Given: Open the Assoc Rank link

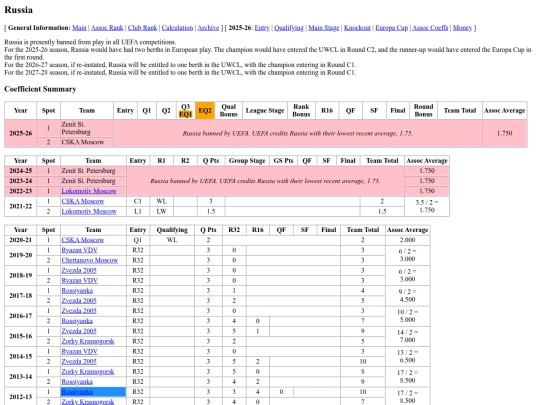Looking at the screenshot, I should click(x=107, y=28).
